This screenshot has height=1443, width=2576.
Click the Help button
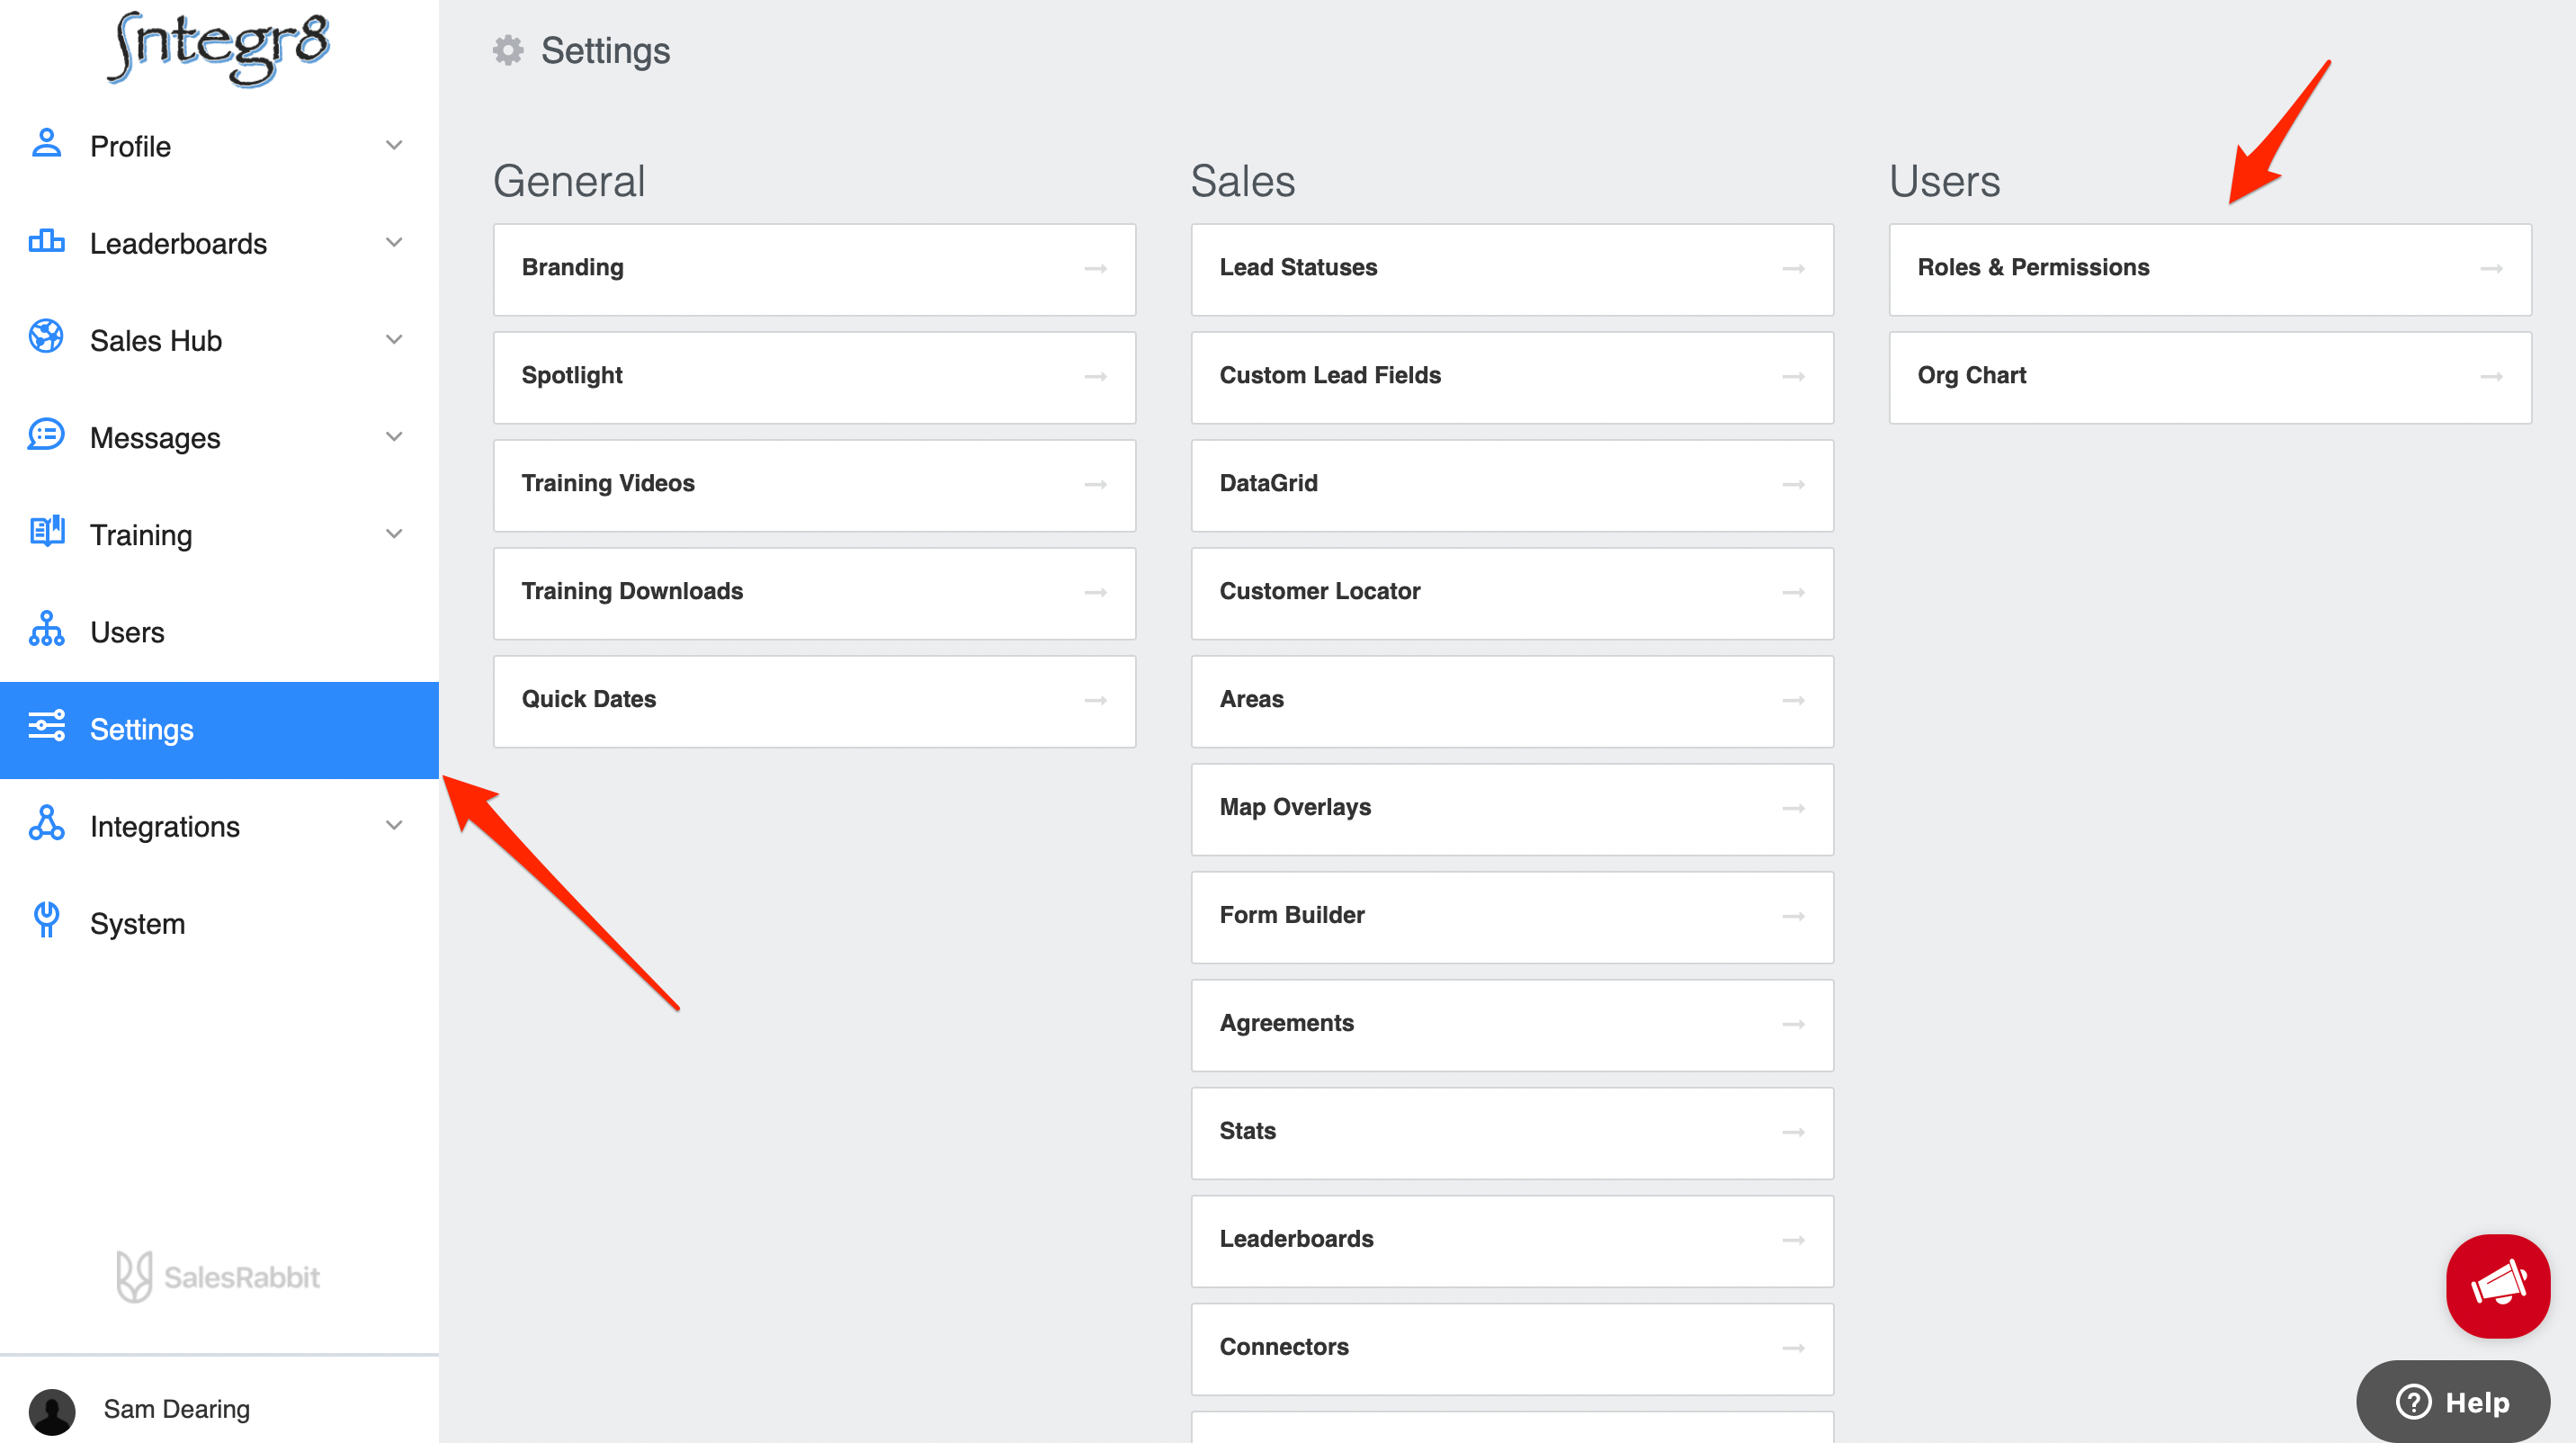[x=2453, y=1401]
